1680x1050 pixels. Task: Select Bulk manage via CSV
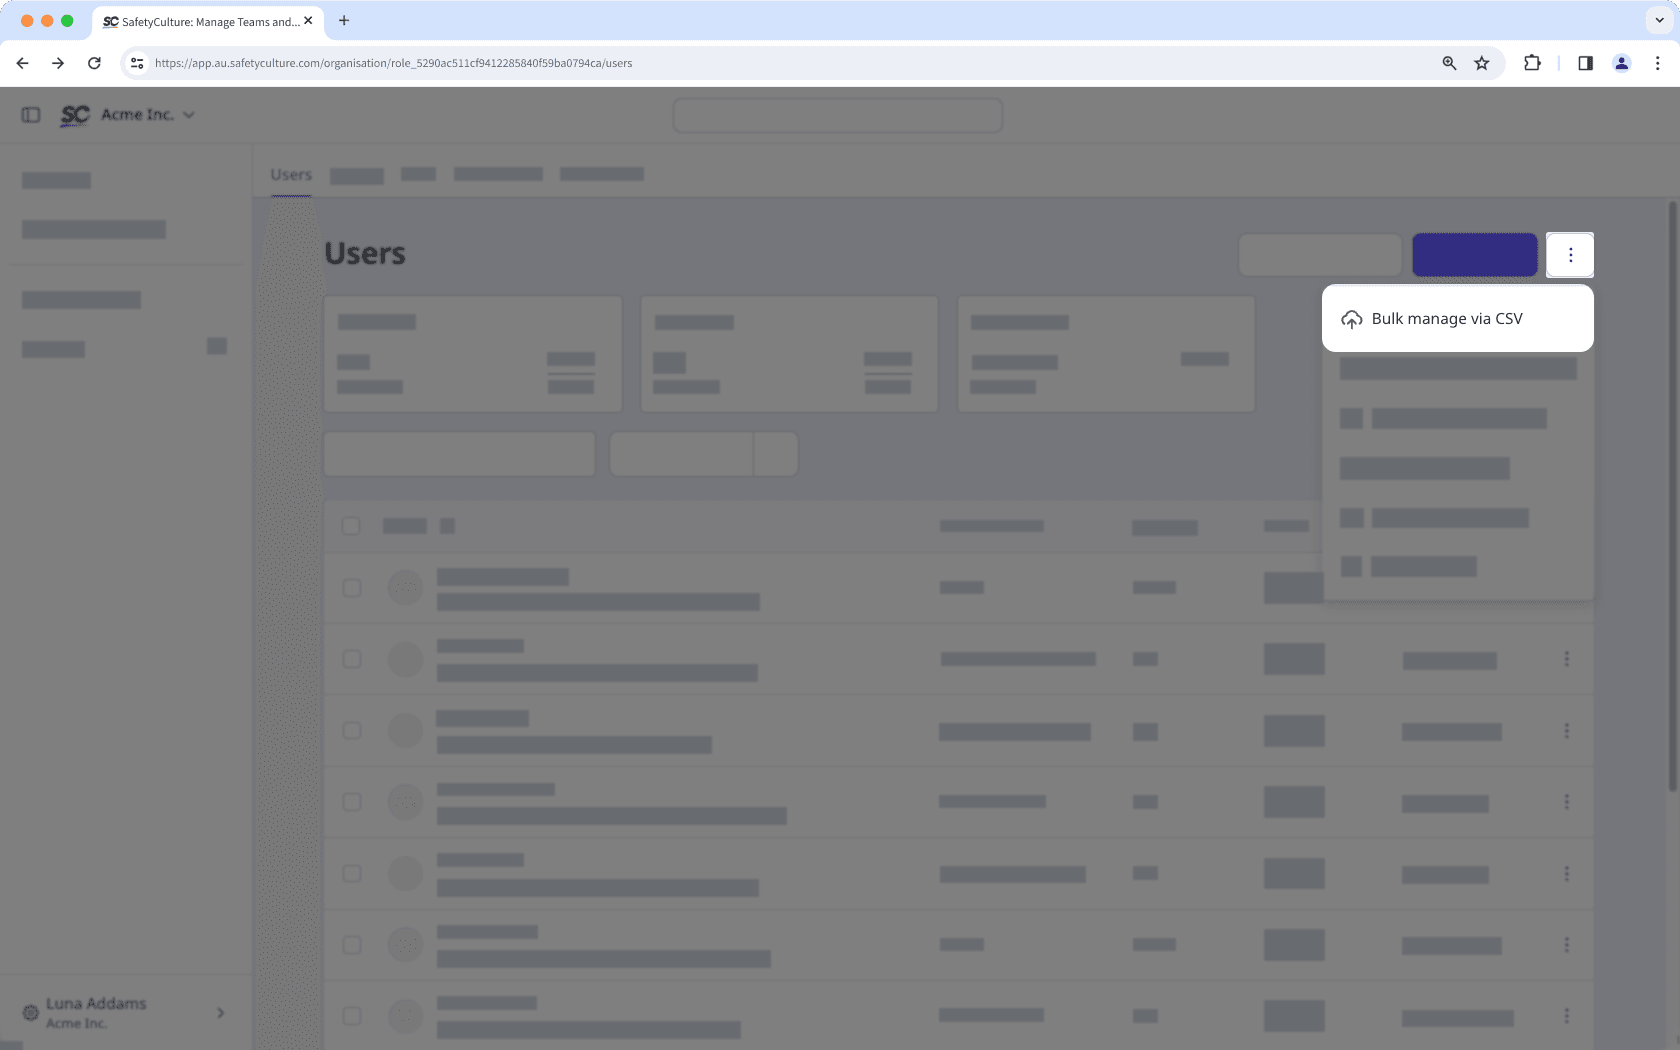pos(1446,318)
